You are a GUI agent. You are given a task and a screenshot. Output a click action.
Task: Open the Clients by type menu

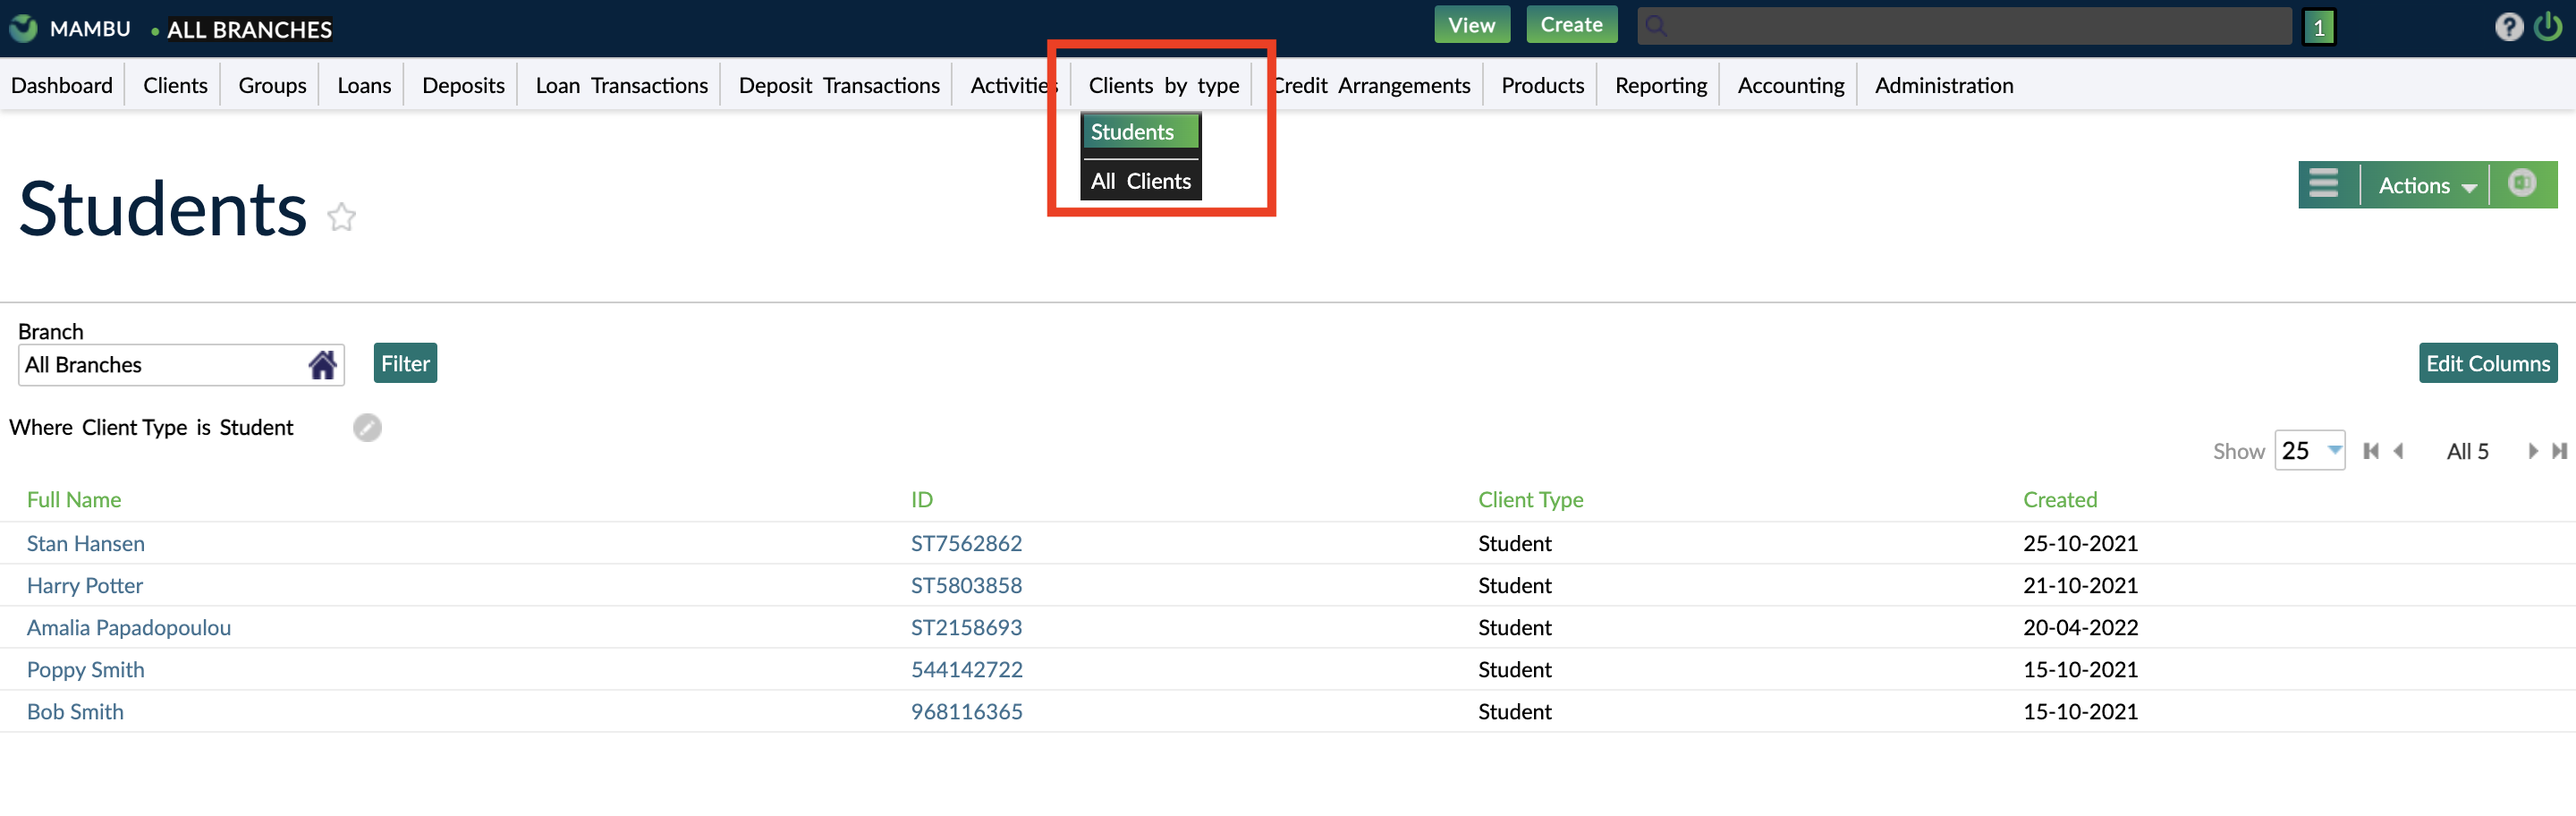tap(1162, 85)
